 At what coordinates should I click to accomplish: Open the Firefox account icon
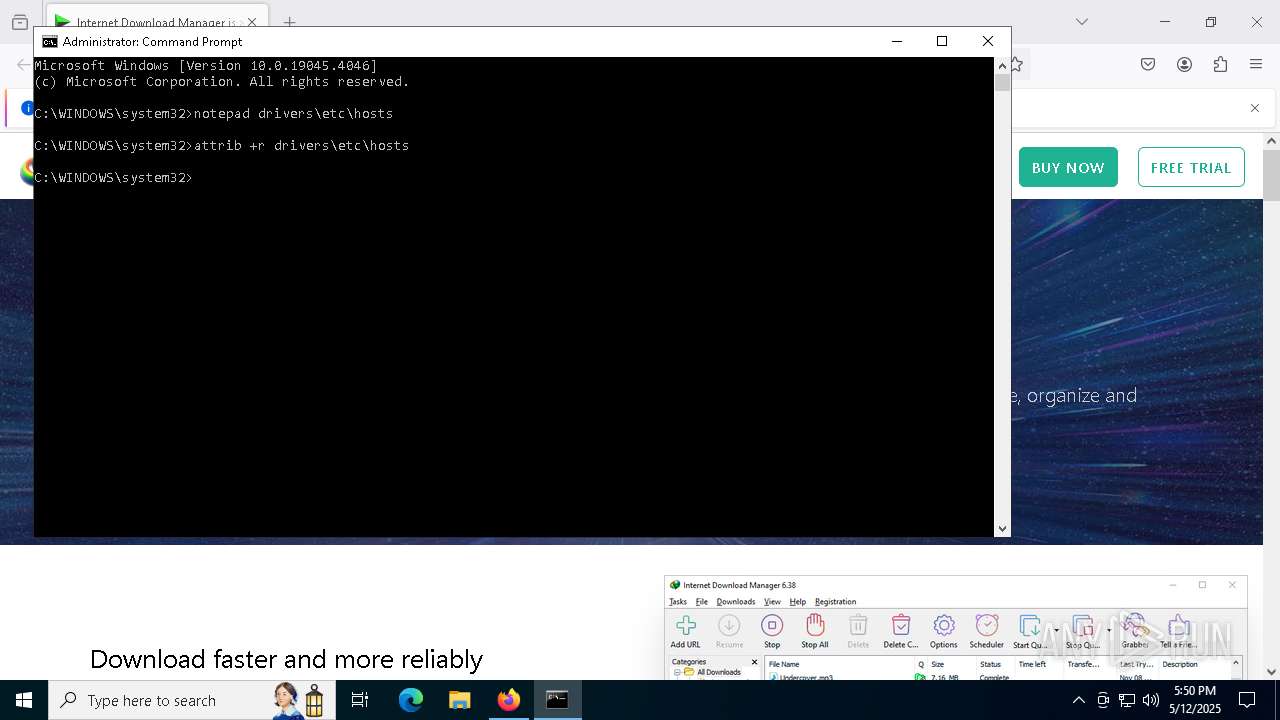coord(1184,64)
